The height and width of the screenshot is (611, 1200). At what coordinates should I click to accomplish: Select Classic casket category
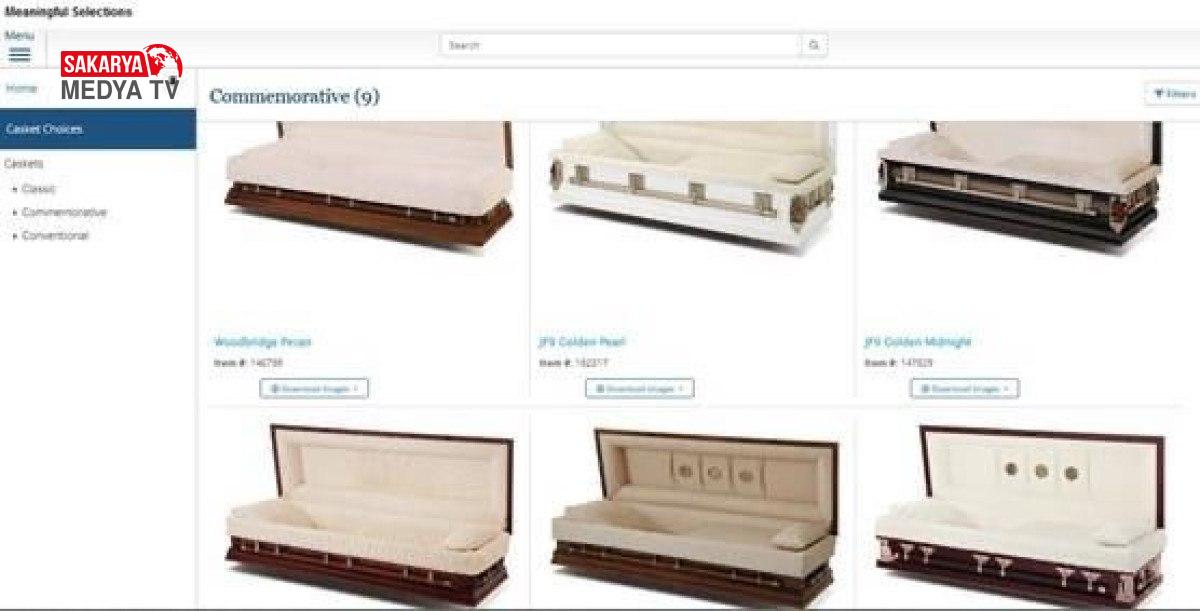(x=39, y=189)
